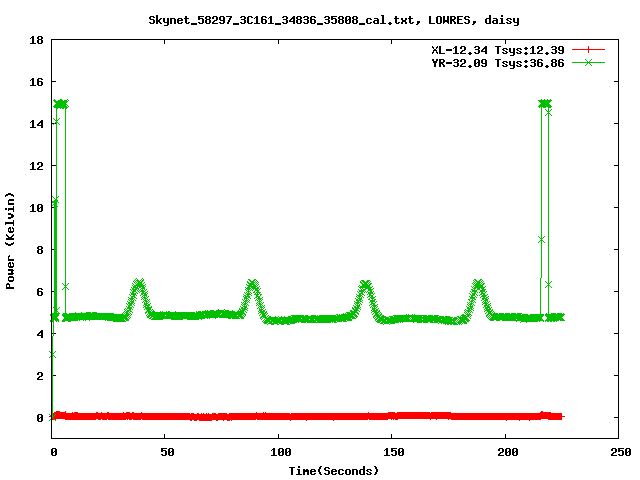Click the Power (Kelvin) y-axis label
Viewport: 640px width, 480px height.
[10, 241]
